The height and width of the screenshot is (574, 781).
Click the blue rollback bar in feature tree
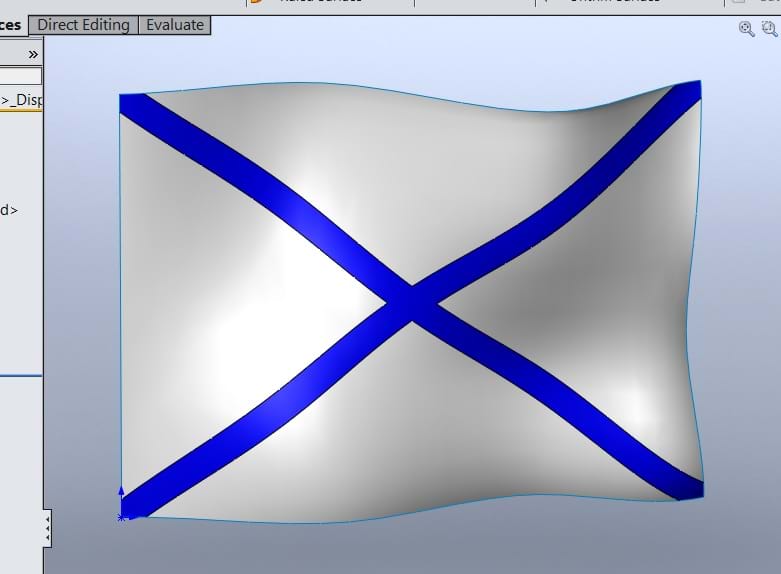pyautogui.click(x=20, y=376)
